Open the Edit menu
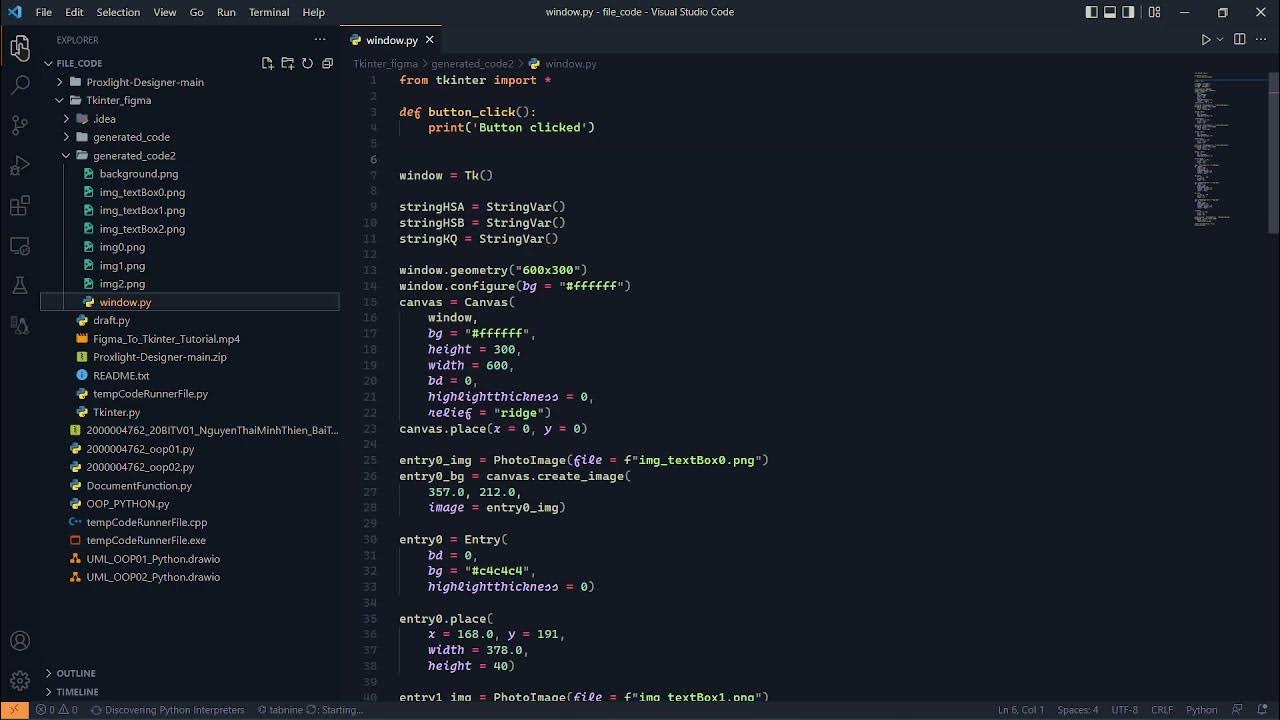1280x720 pixels. 74,12
